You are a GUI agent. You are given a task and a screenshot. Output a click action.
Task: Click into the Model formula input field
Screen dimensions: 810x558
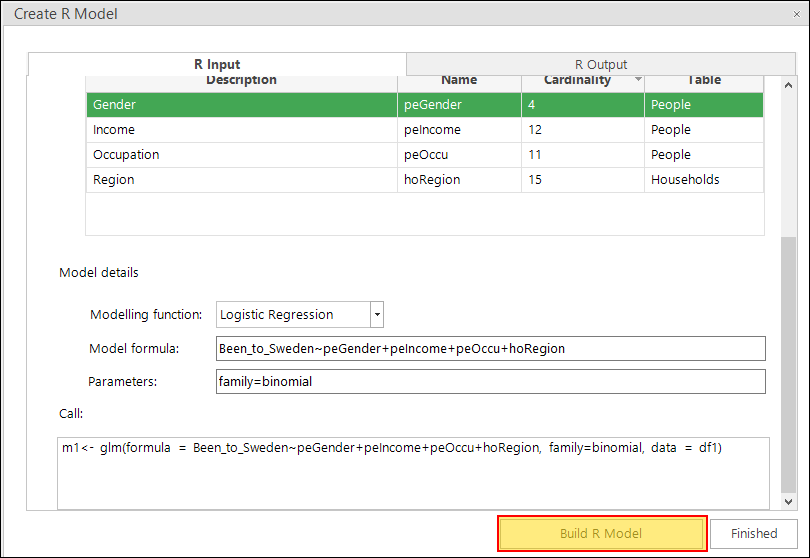pyautogui.click(x=491, y=349)
